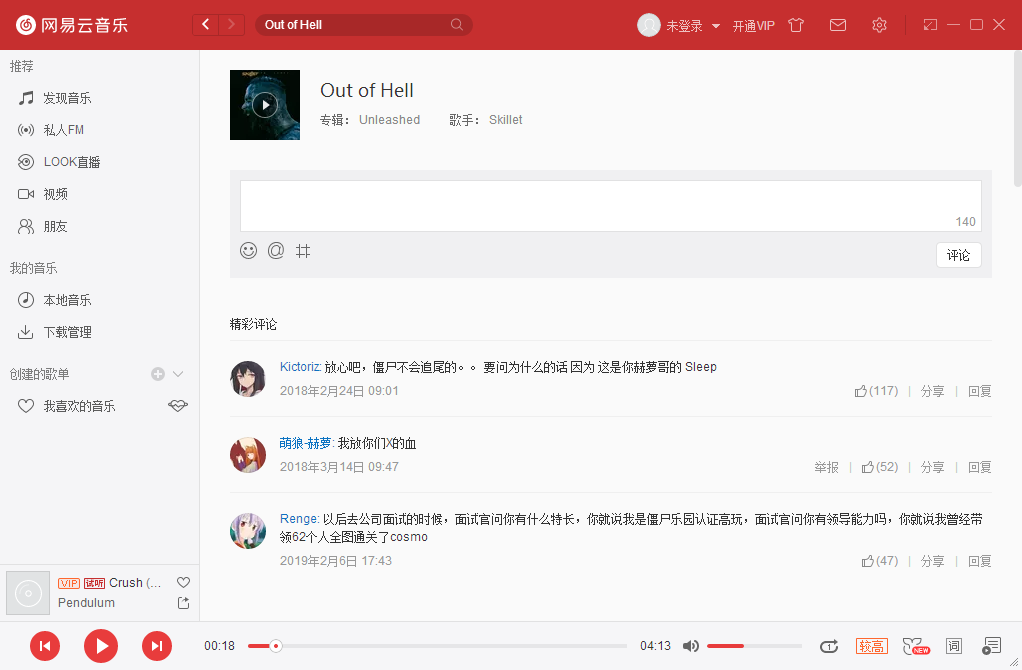Switch to 下载管理 page
1022x670 pixels.
[65, 331]
